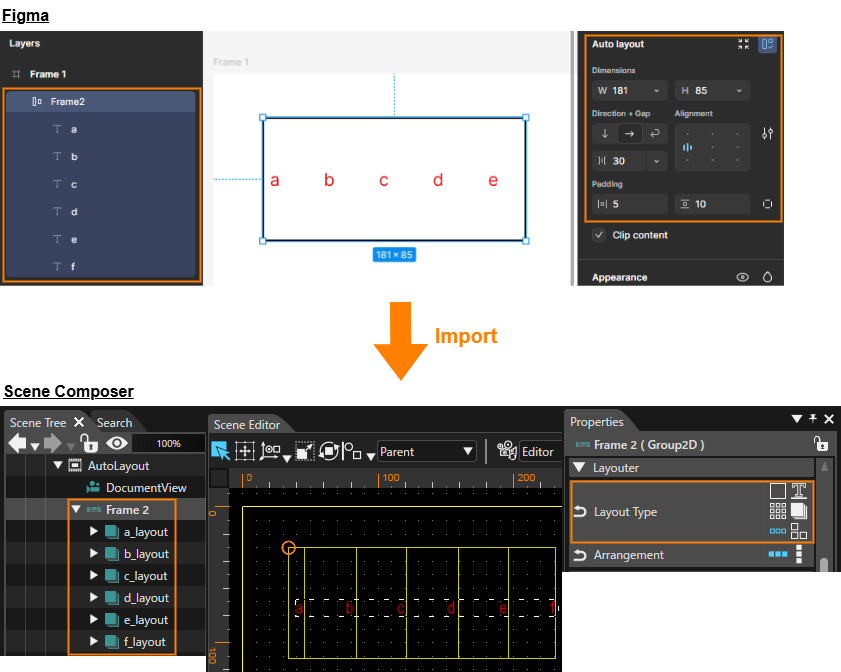Click the horizontal padding field showing 5
This screenshot has width=841, height=672.
[x=630, y=204]
